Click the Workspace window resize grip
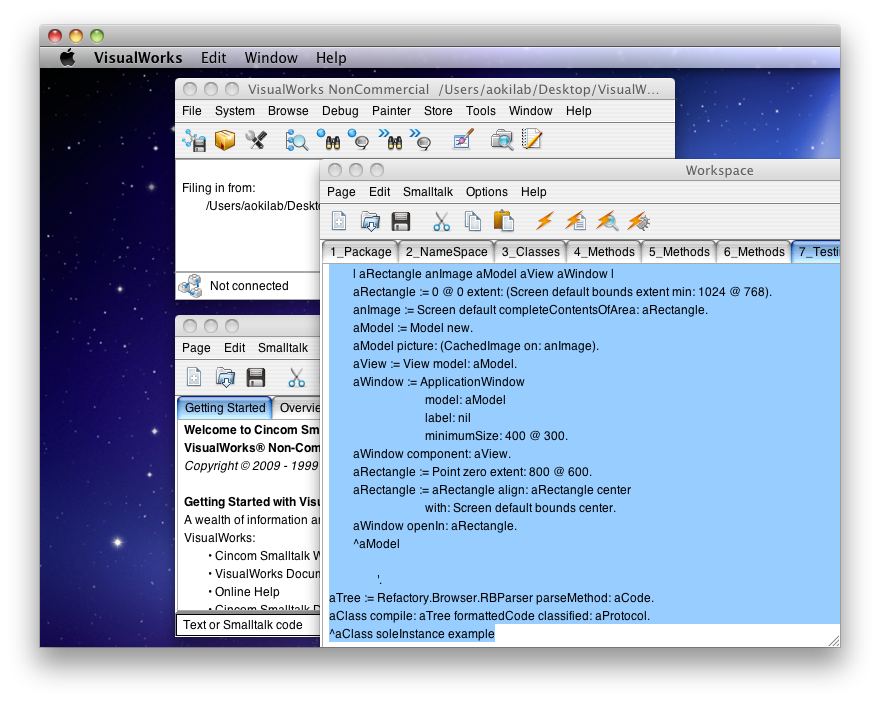 point(834,641)
